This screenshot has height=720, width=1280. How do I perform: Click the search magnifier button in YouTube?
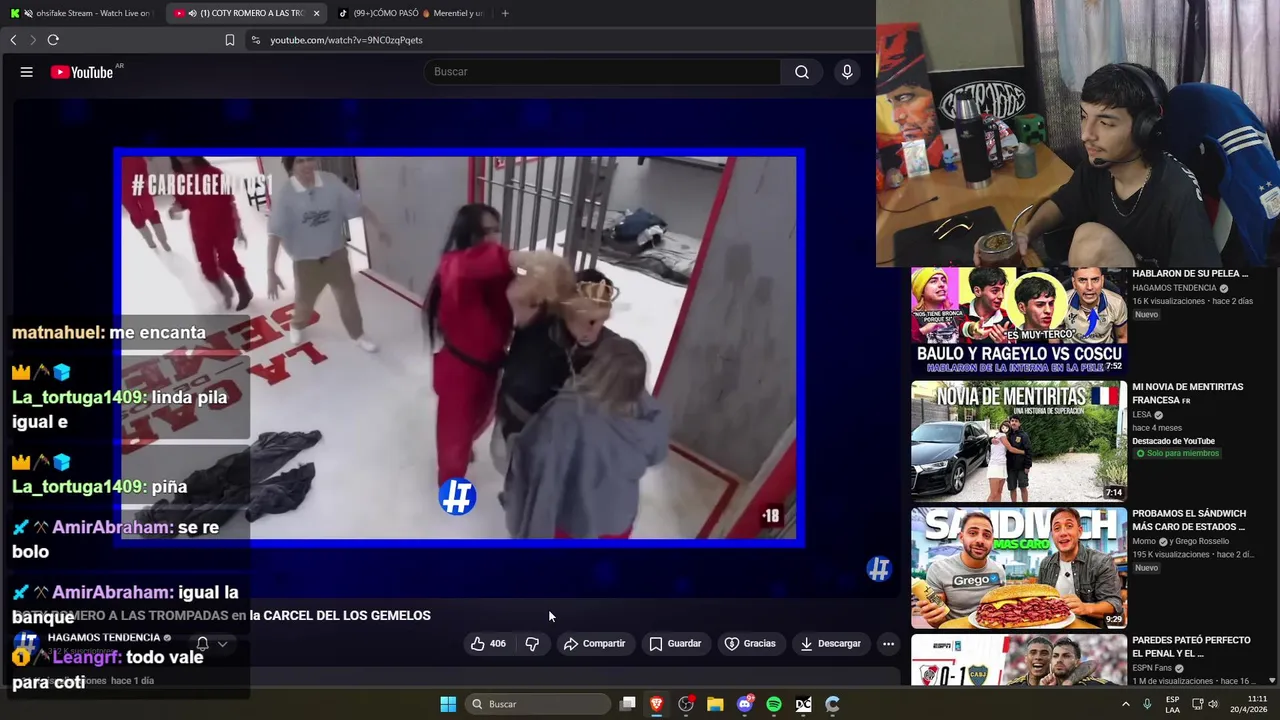coord(802,72)
